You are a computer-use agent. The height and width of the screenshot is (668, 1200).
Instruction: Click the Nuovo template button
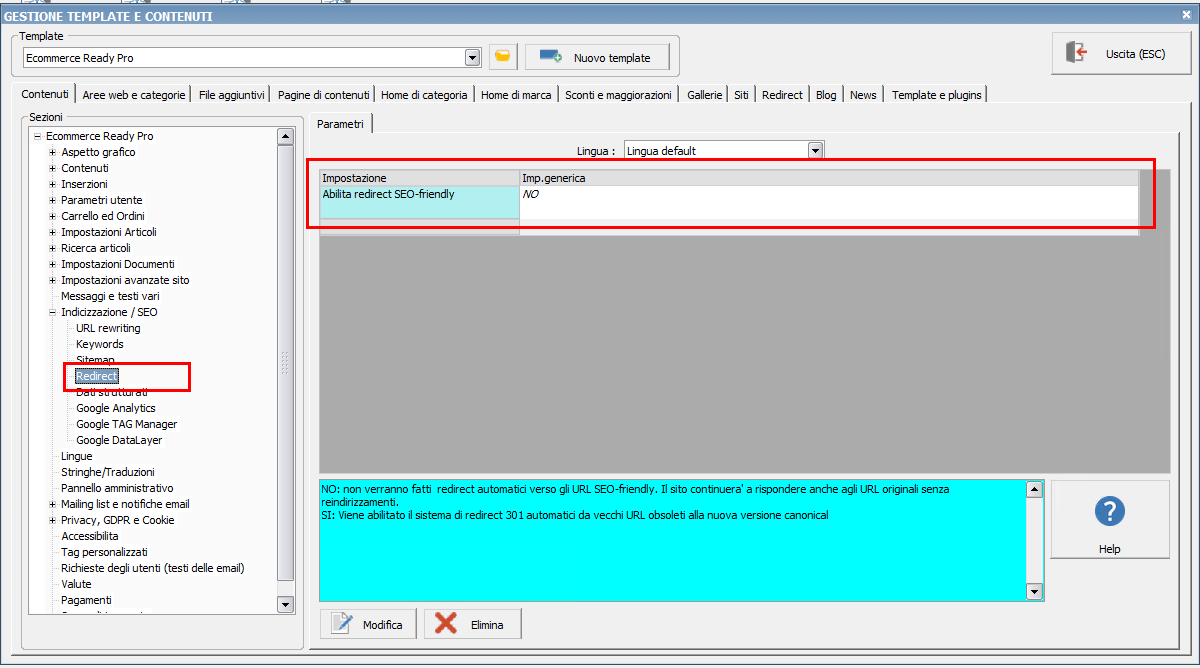click(595, 58)
